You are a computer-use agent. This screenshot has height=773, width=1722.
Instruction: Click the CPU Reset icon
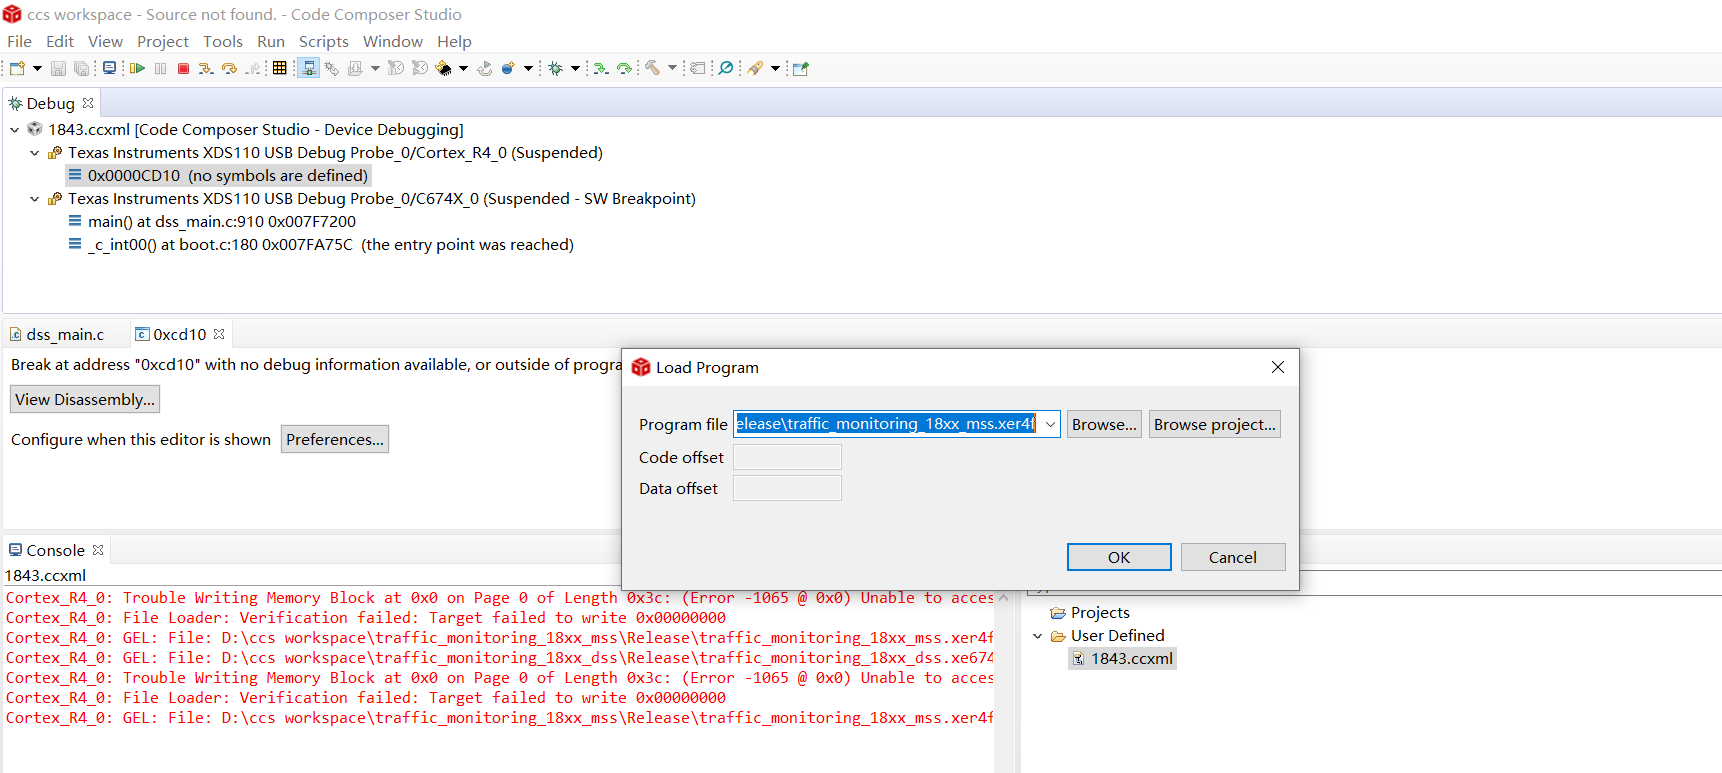(396, 68)
